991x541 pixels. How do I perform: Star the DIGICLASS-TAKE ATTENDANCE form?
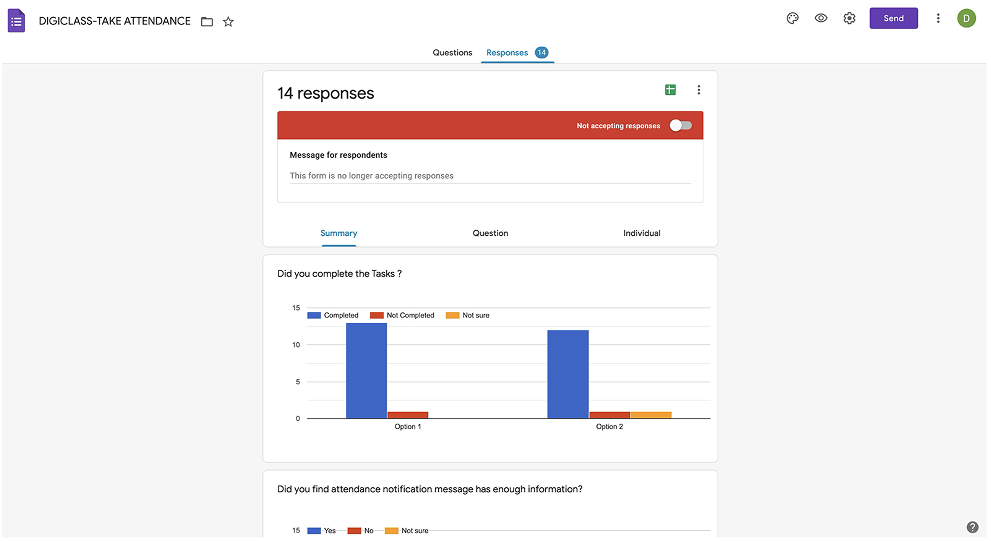(228, 21)
